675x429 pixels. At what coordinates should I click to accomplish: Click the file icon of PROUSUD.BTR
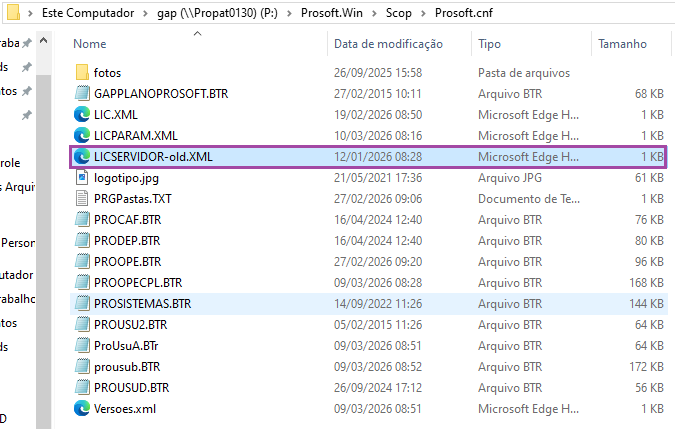point(82,388)
